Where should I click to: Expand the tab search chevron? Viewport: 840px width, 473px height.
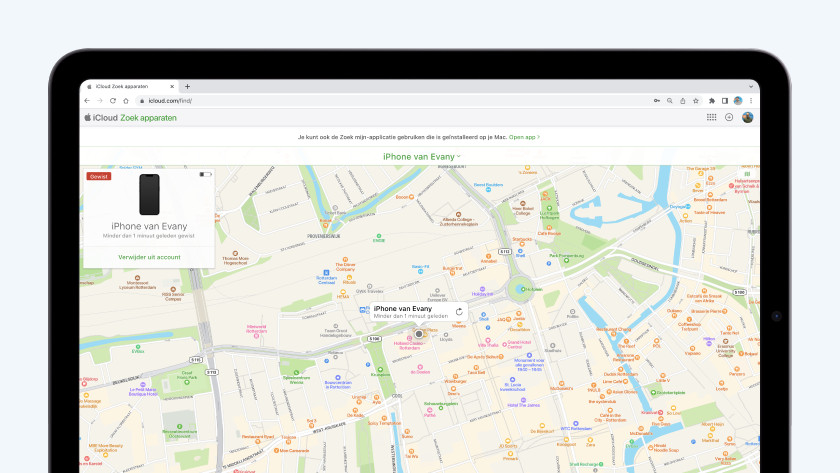pos(751,86)
